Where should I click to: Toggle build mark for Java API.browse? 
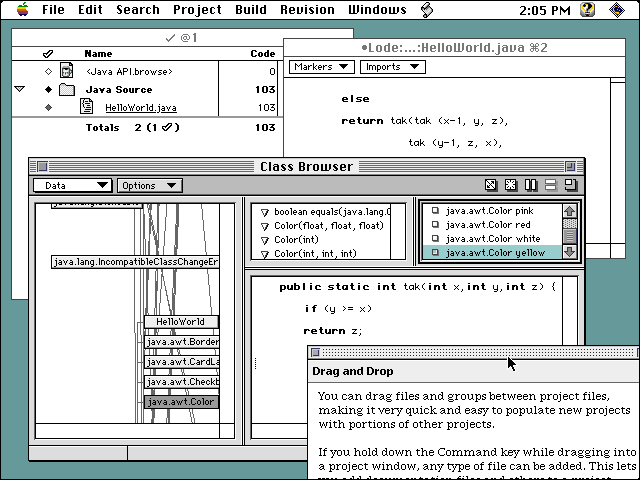point(48,71)
